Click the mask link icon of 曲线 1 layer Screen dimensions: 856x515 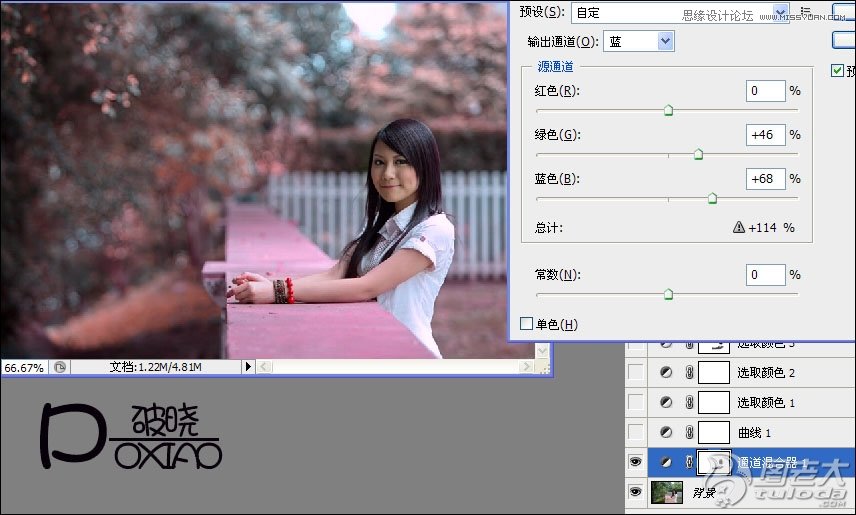point(689,432)
